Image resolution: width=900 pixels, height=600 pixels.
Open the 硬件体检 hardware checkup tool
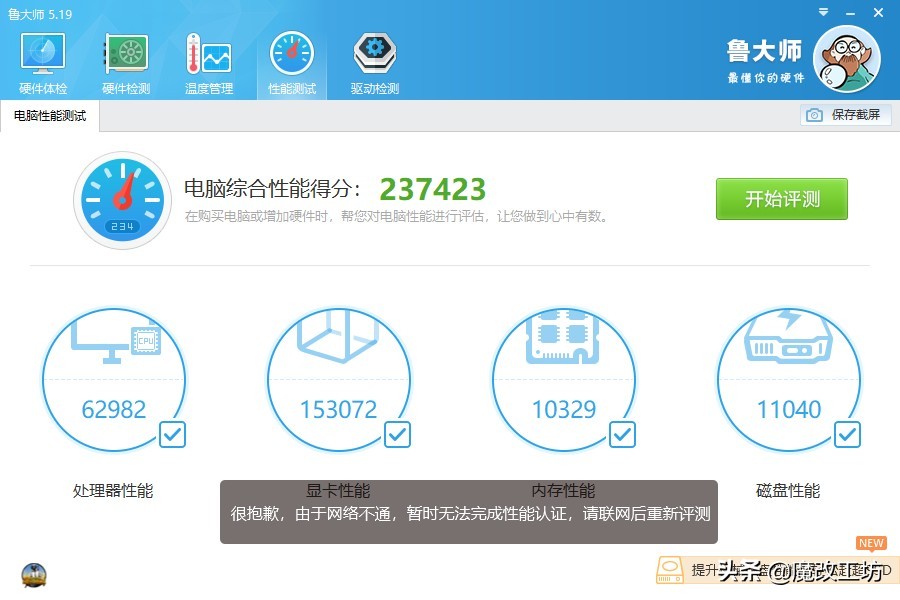41,60
